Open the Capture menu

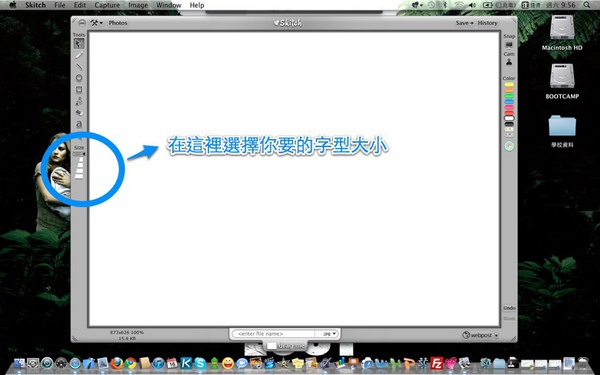(107, 5)
